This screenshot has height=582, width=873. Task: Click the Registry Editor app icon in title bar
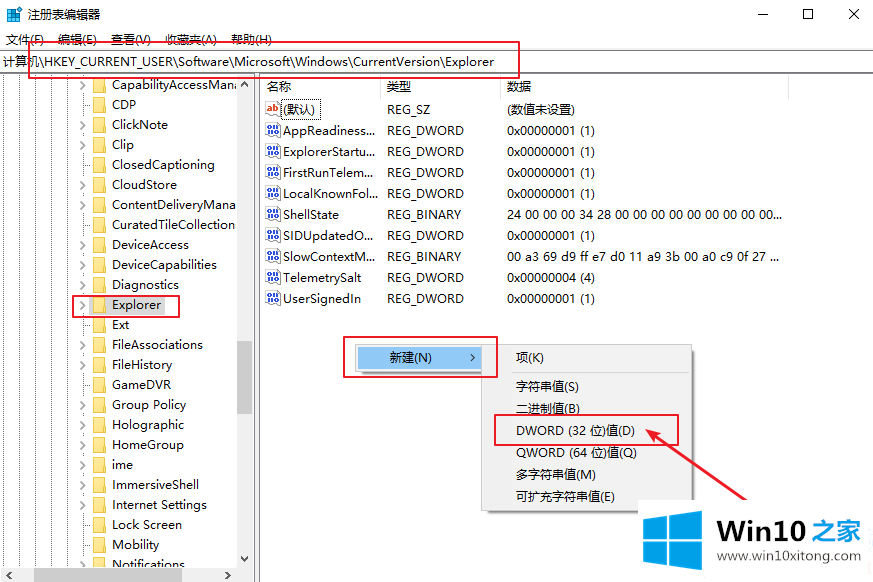pos(14,14)
